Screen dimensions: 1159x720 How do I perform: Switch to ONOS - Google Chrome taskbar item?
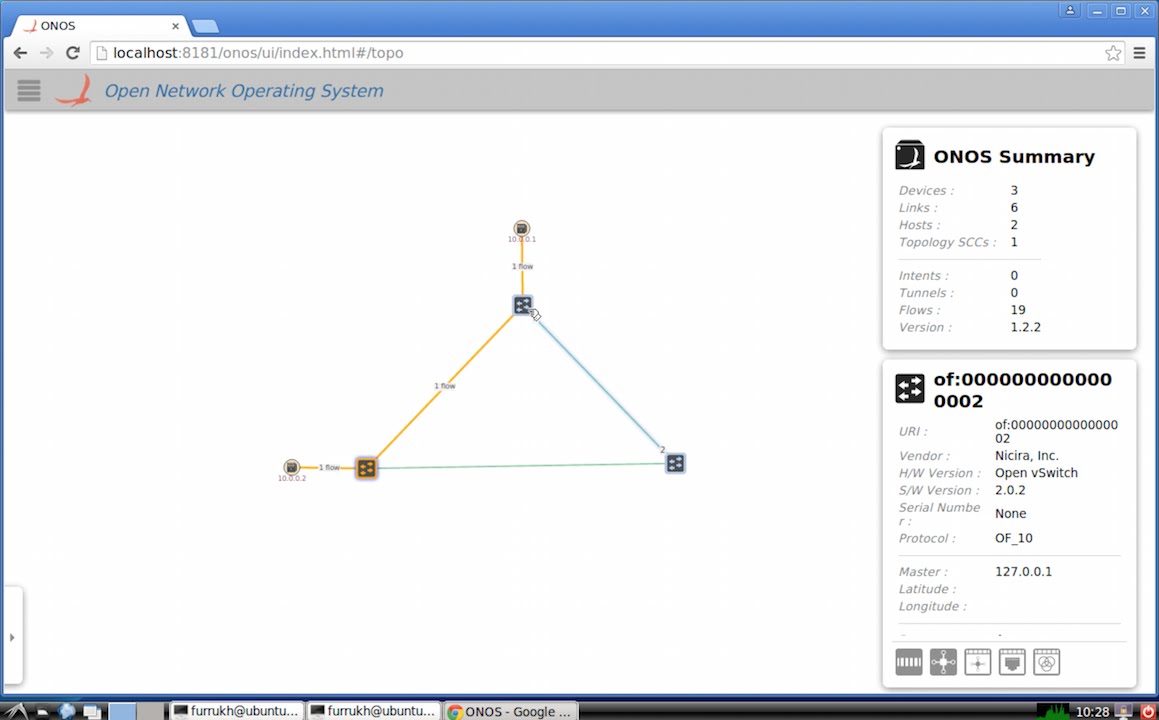point(511,711)
